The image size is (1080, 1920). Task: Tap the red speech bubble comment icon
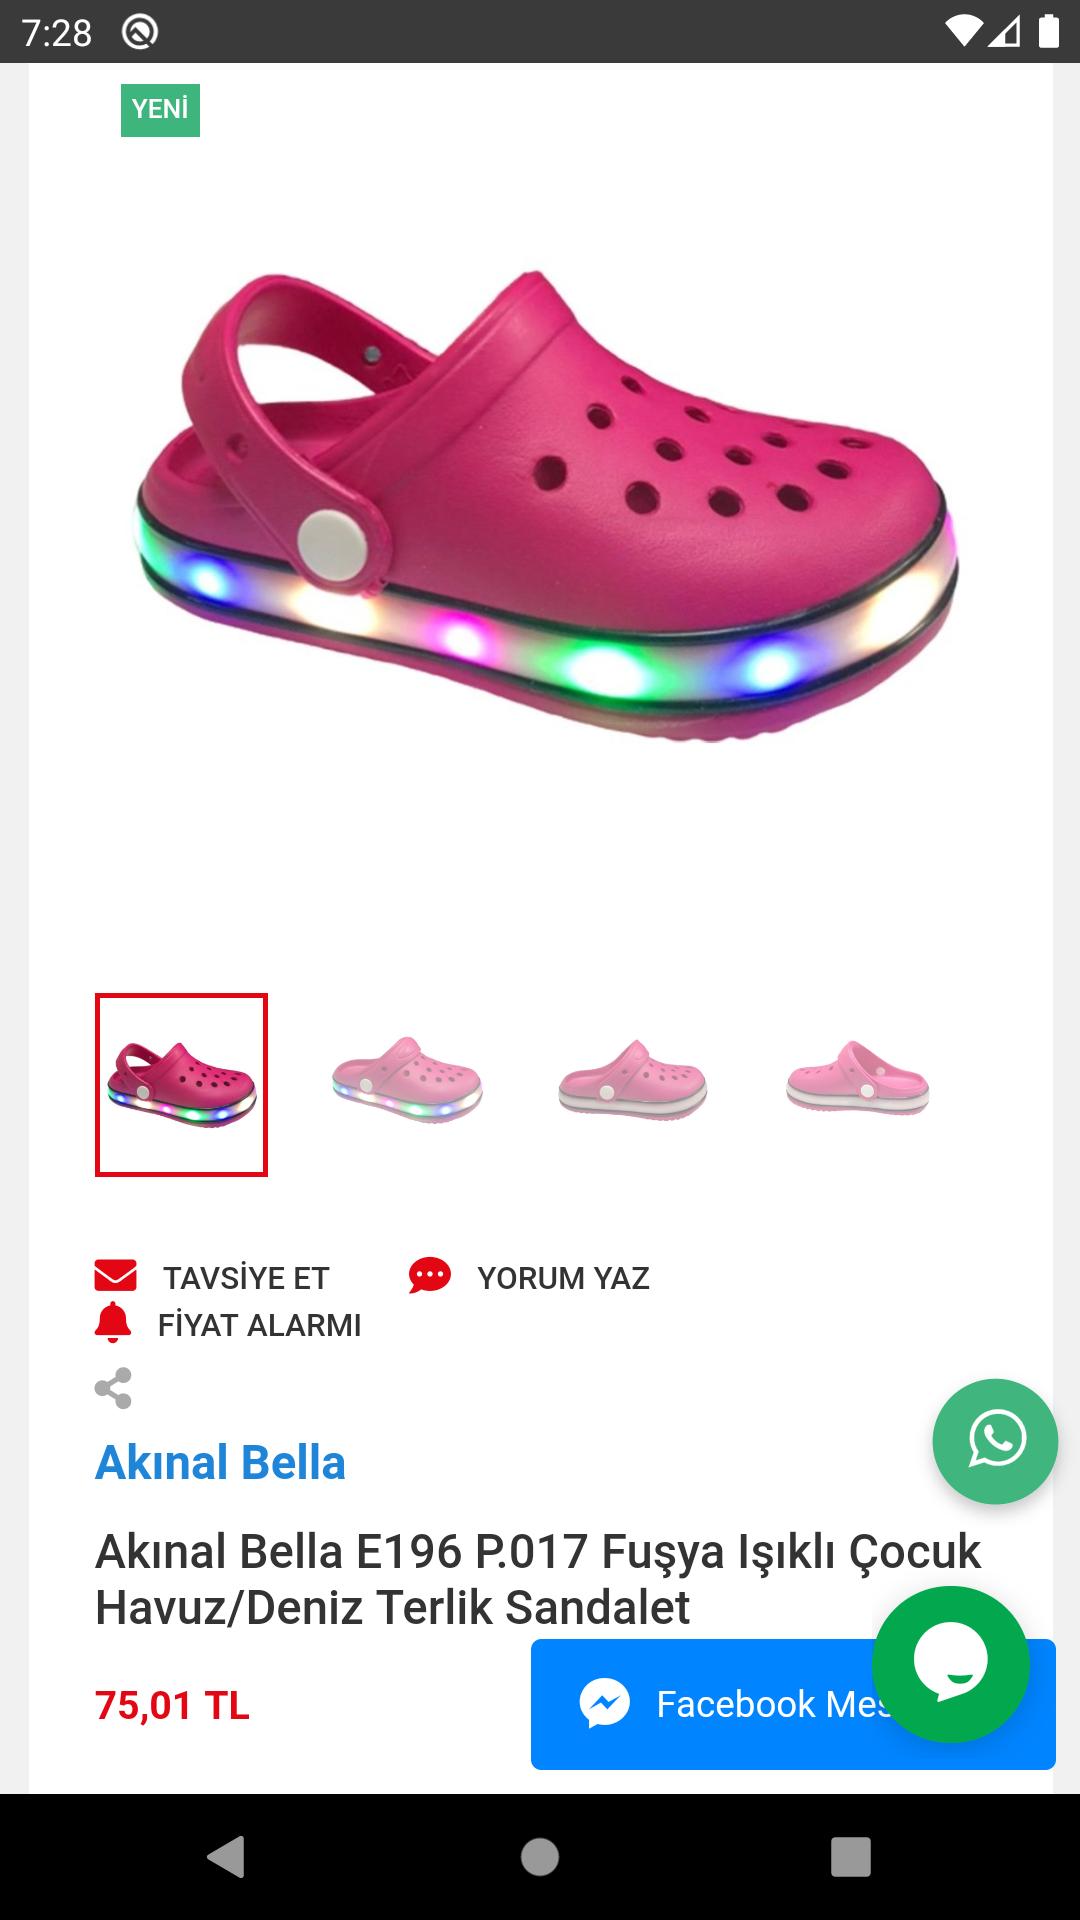[x=430, y=1276]
